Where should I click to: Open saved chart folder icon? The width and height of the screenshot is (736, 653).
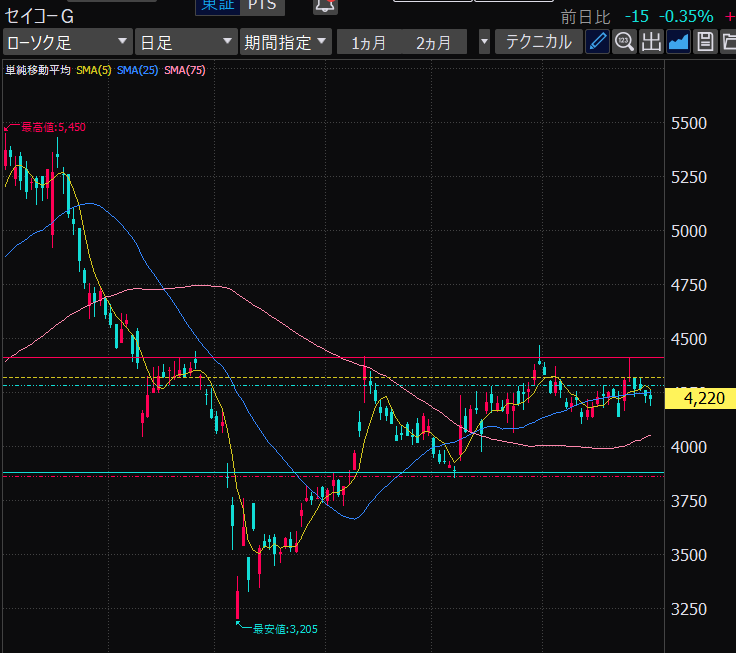728,42
